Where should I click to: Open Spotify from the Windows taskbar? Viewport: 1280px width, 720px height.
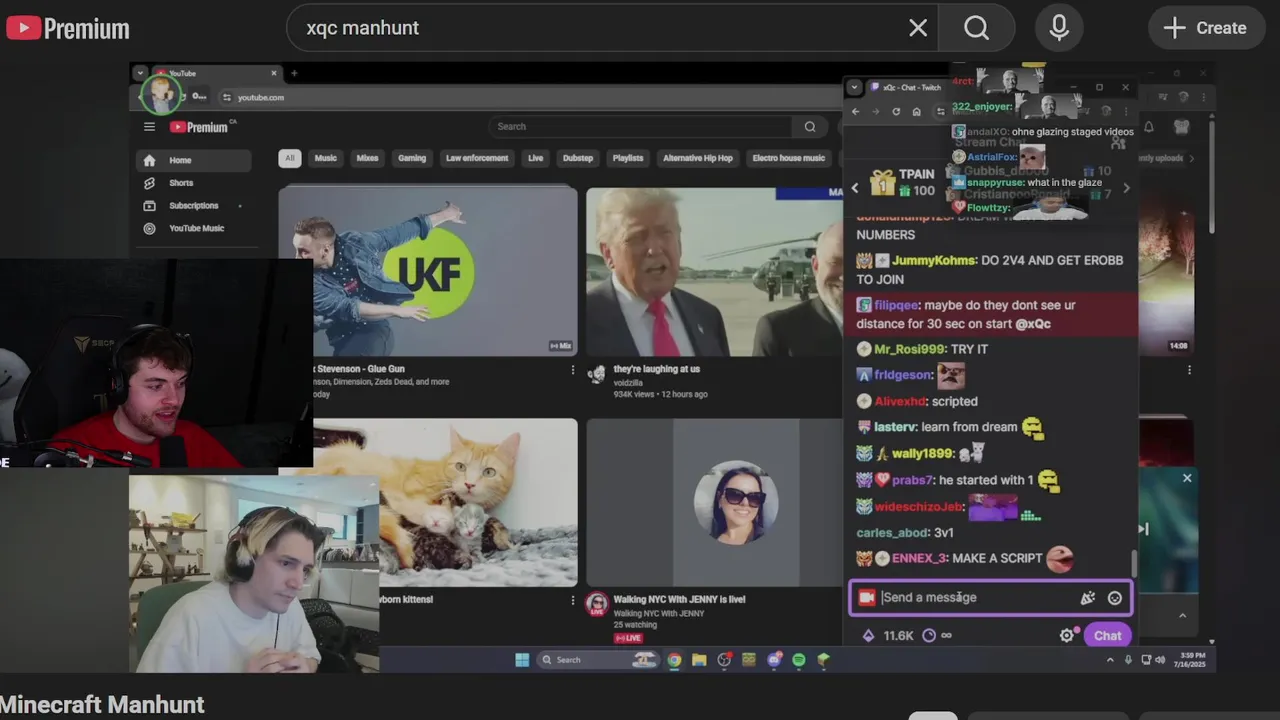point(799,660)
